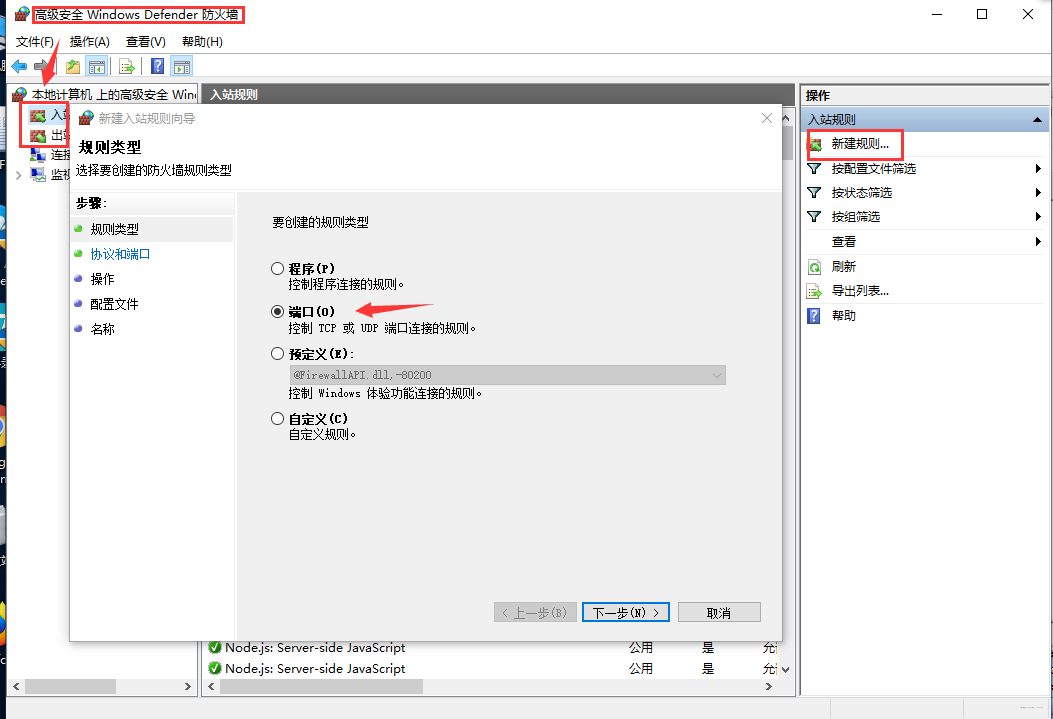This screenshot has width=1053, height=719.
Task: Click 下一步(N) to continue the wizard
Action: click(626, 612)
